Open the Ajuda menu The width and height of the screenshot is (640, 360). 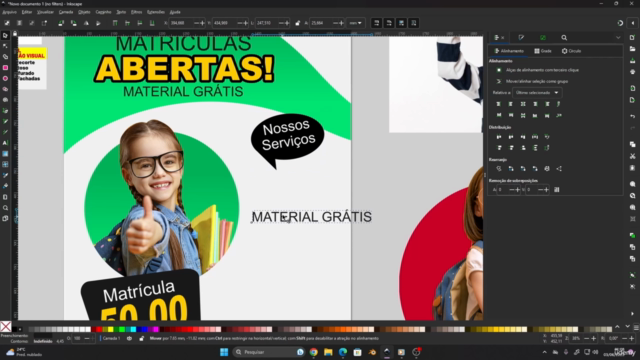pos(175,12)
